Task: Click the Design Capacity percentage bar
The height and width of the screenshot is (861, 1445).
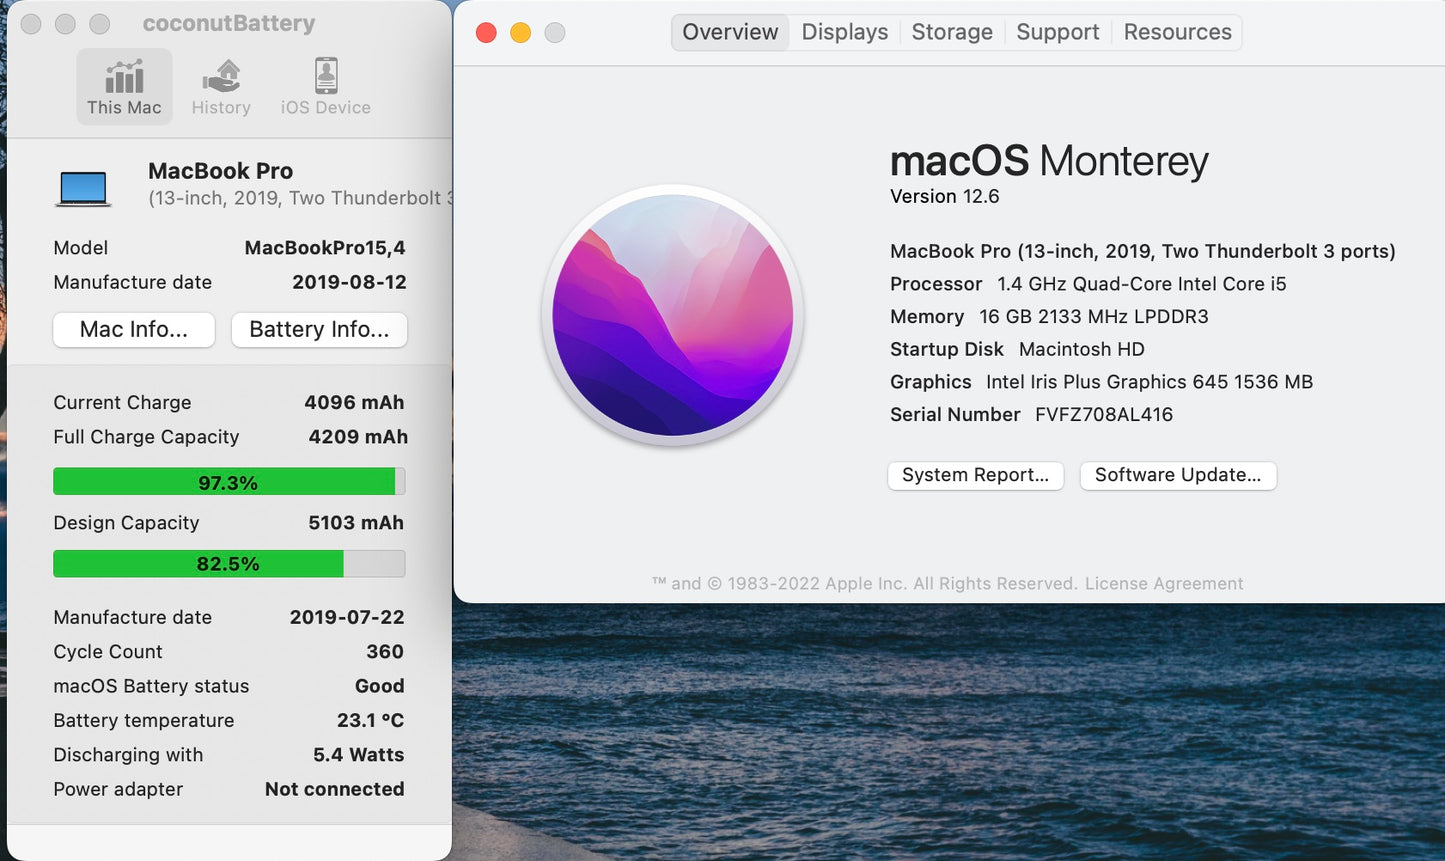Action: (x=228, y=563)
